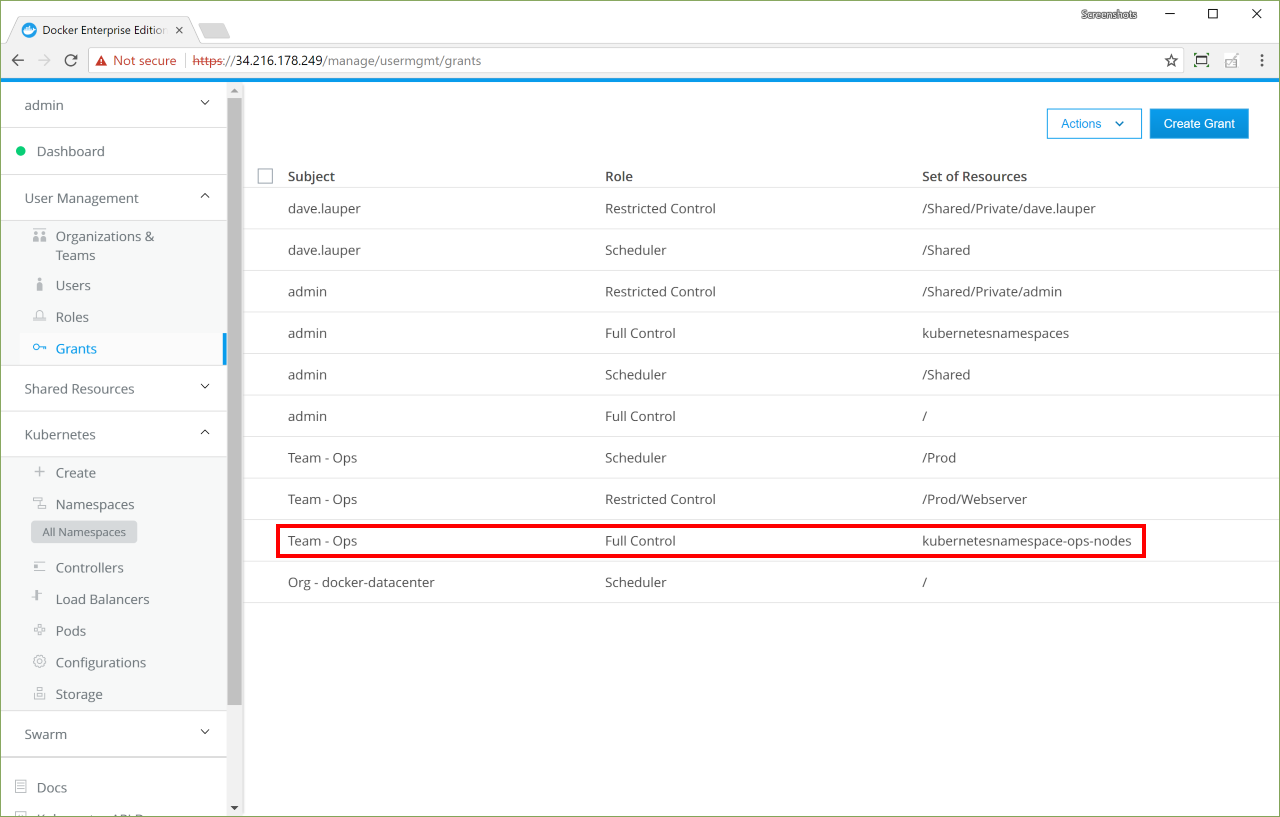Click the Grants key icon in sidebar

[40, 349]
